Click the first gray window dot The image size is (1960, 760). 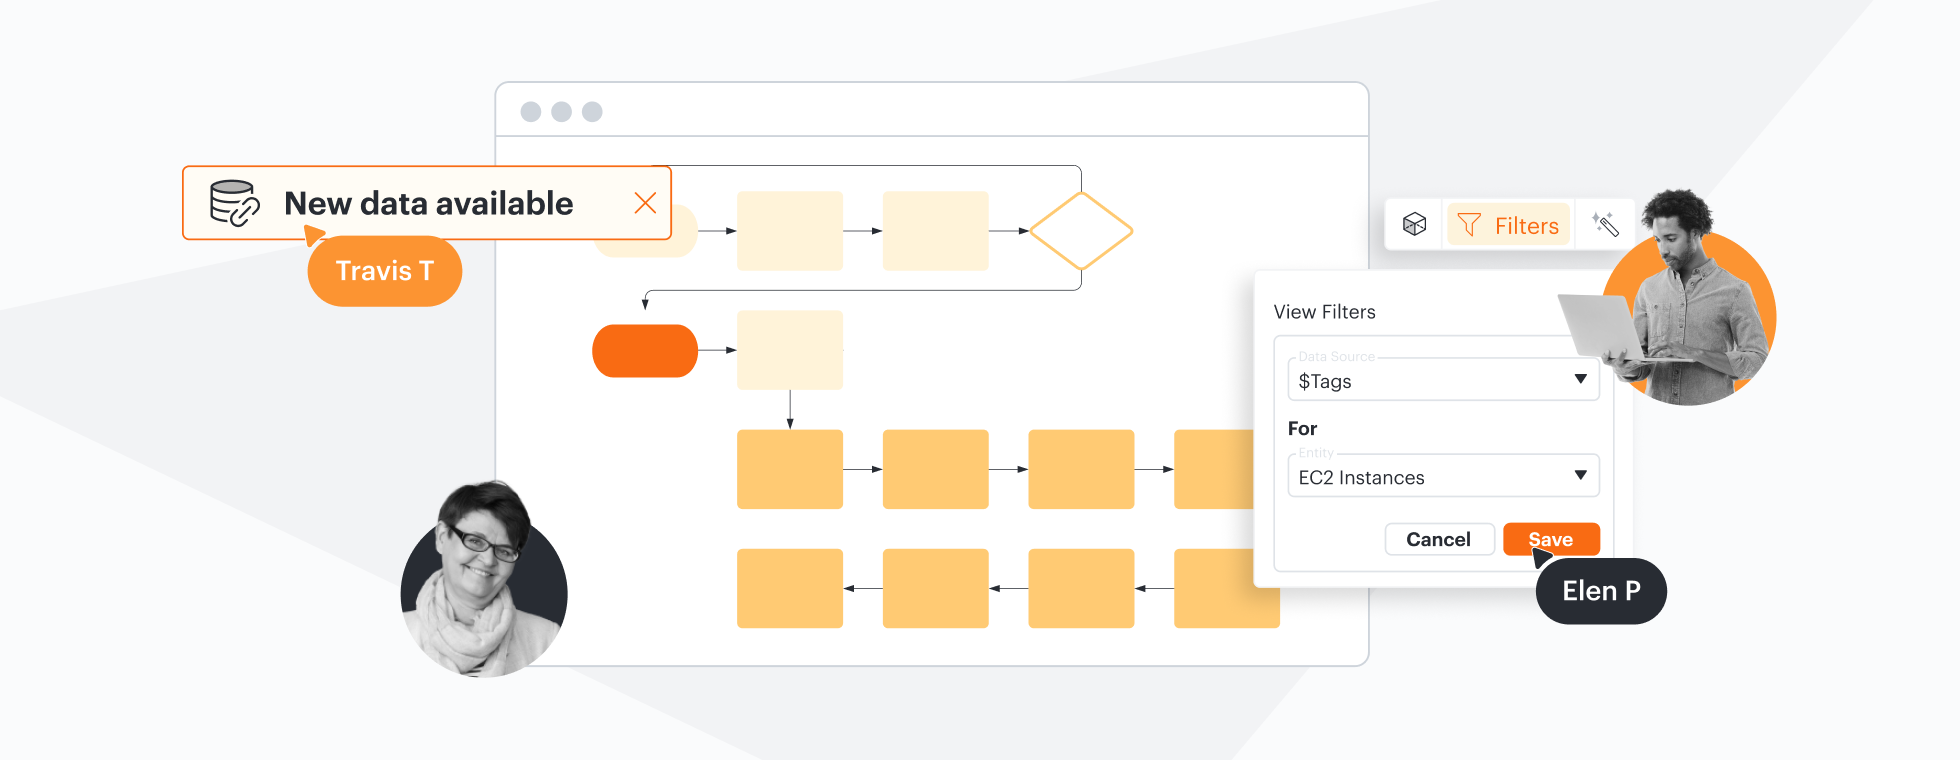click(x=531, y=112)
